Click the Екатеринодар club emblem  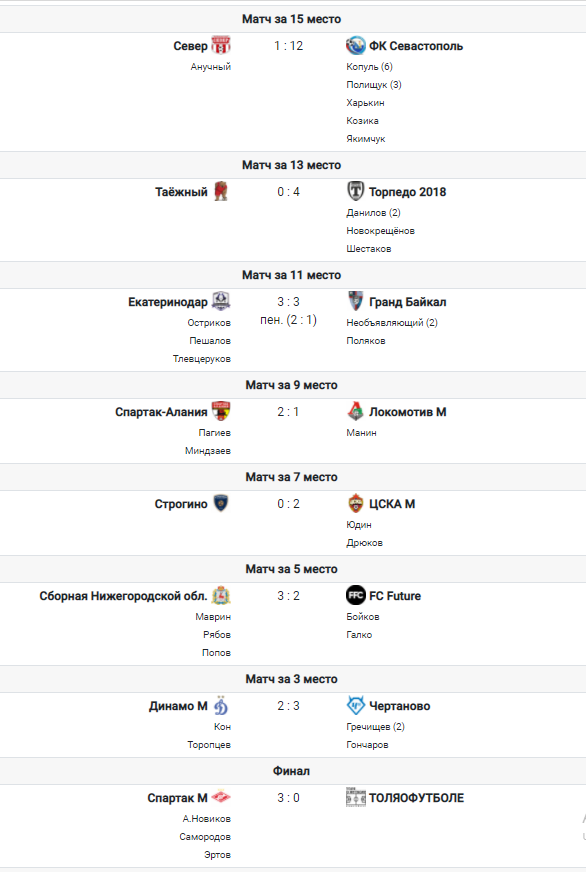click(x=221, y=301)
